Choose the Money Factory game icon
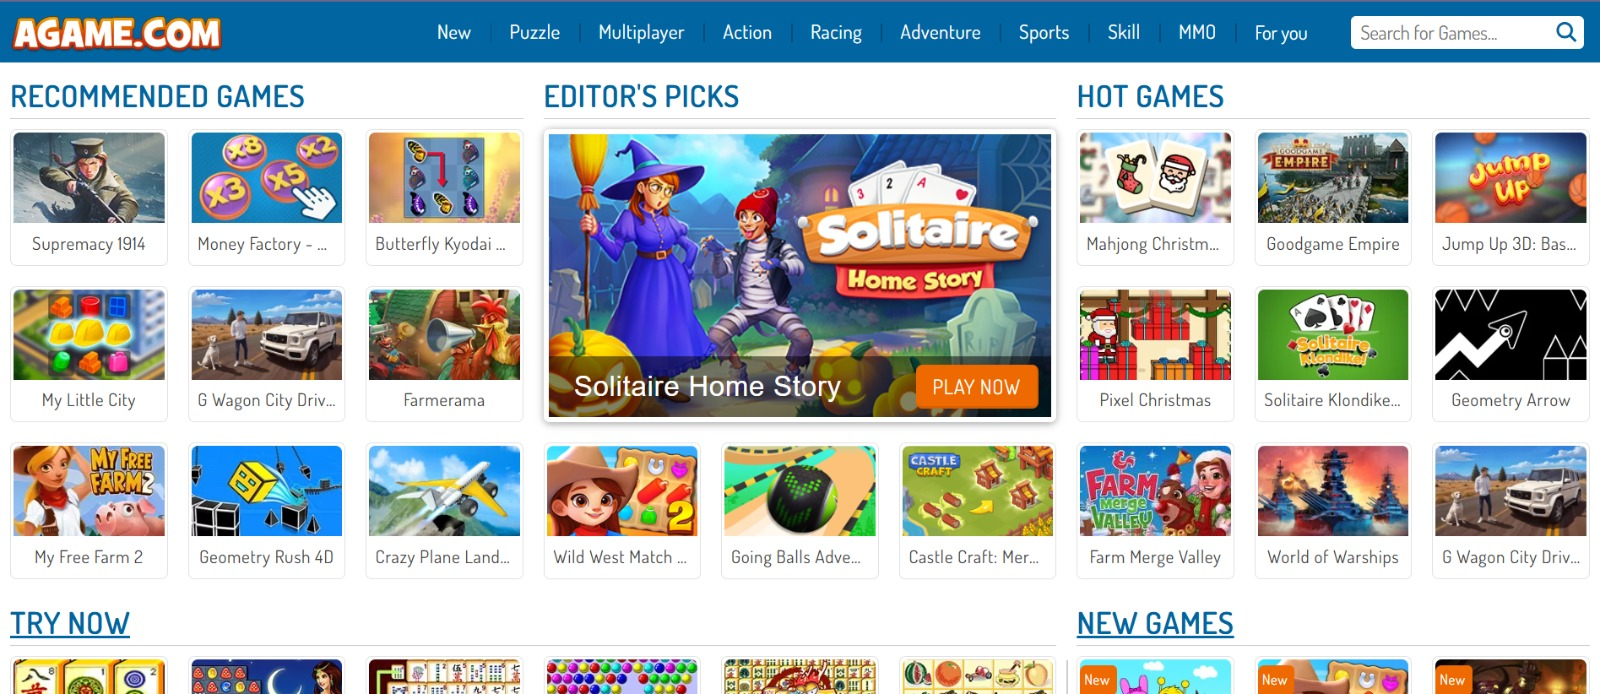The image size is (1600, 694). (x=267, y=178)
